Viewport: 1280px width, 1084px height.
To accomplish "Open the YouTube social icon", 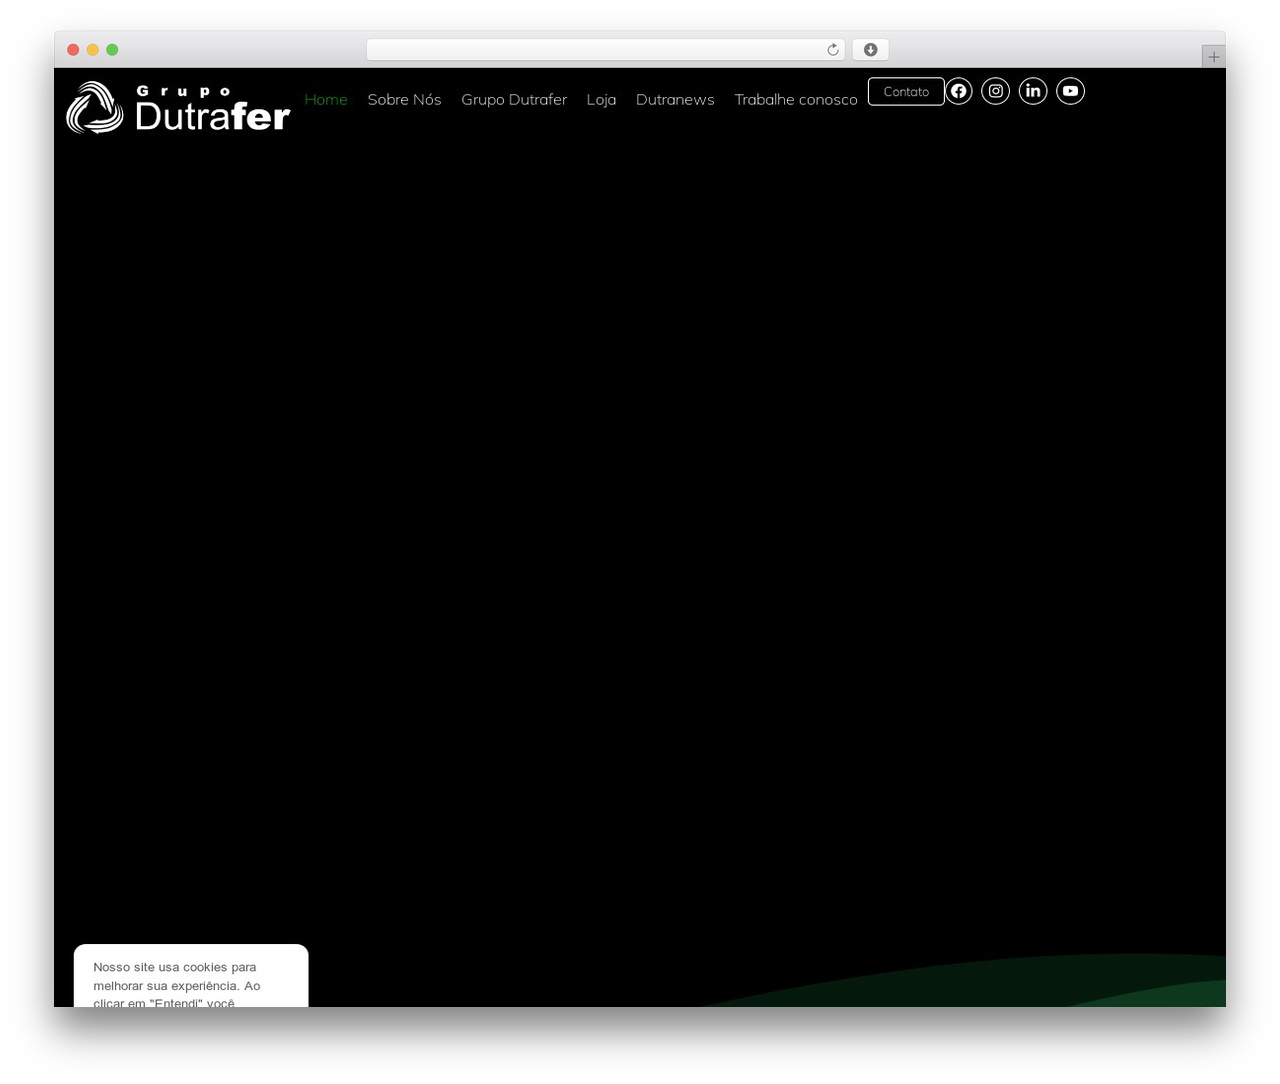I will tap(1070, 91).
